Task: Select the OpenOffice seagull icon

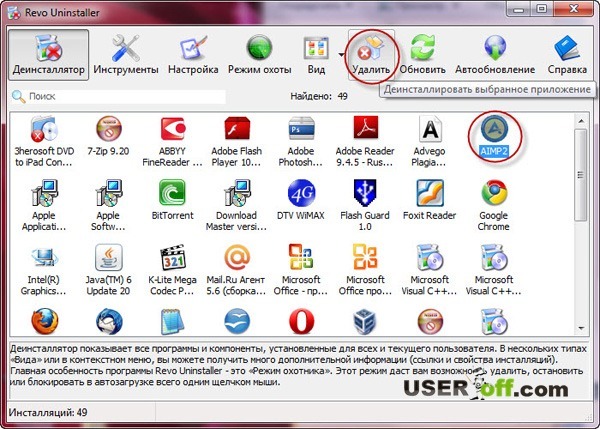Action: tap(237, 321)
